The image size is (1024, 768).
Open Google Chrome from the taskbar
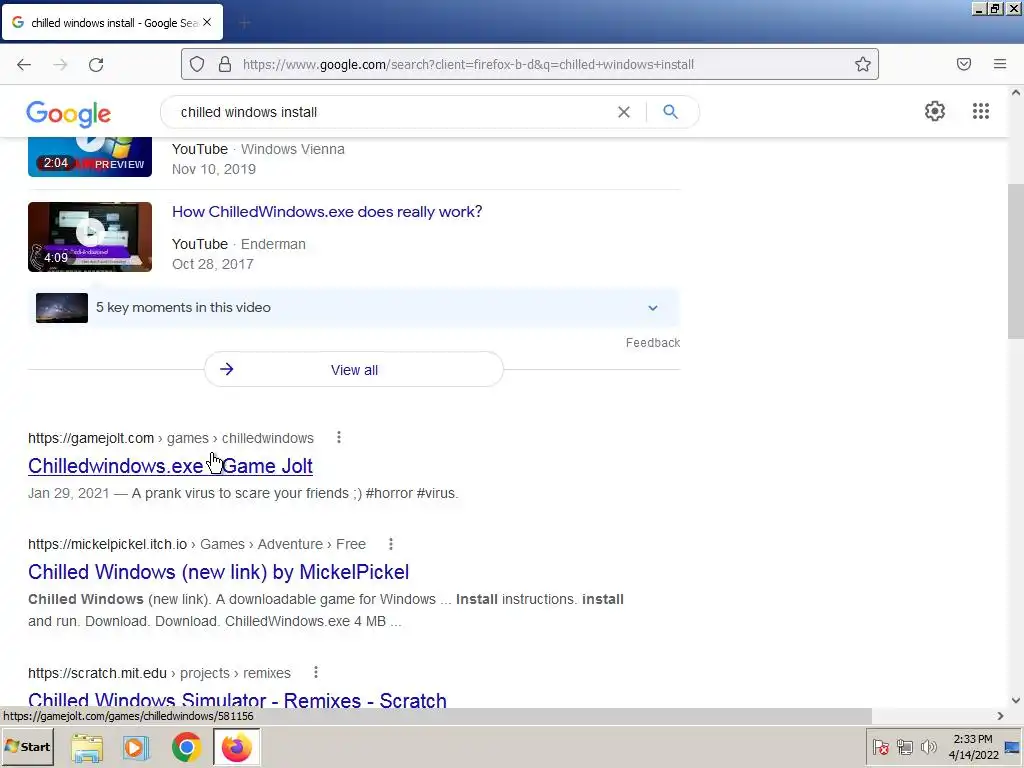click(x=186, y=747)
